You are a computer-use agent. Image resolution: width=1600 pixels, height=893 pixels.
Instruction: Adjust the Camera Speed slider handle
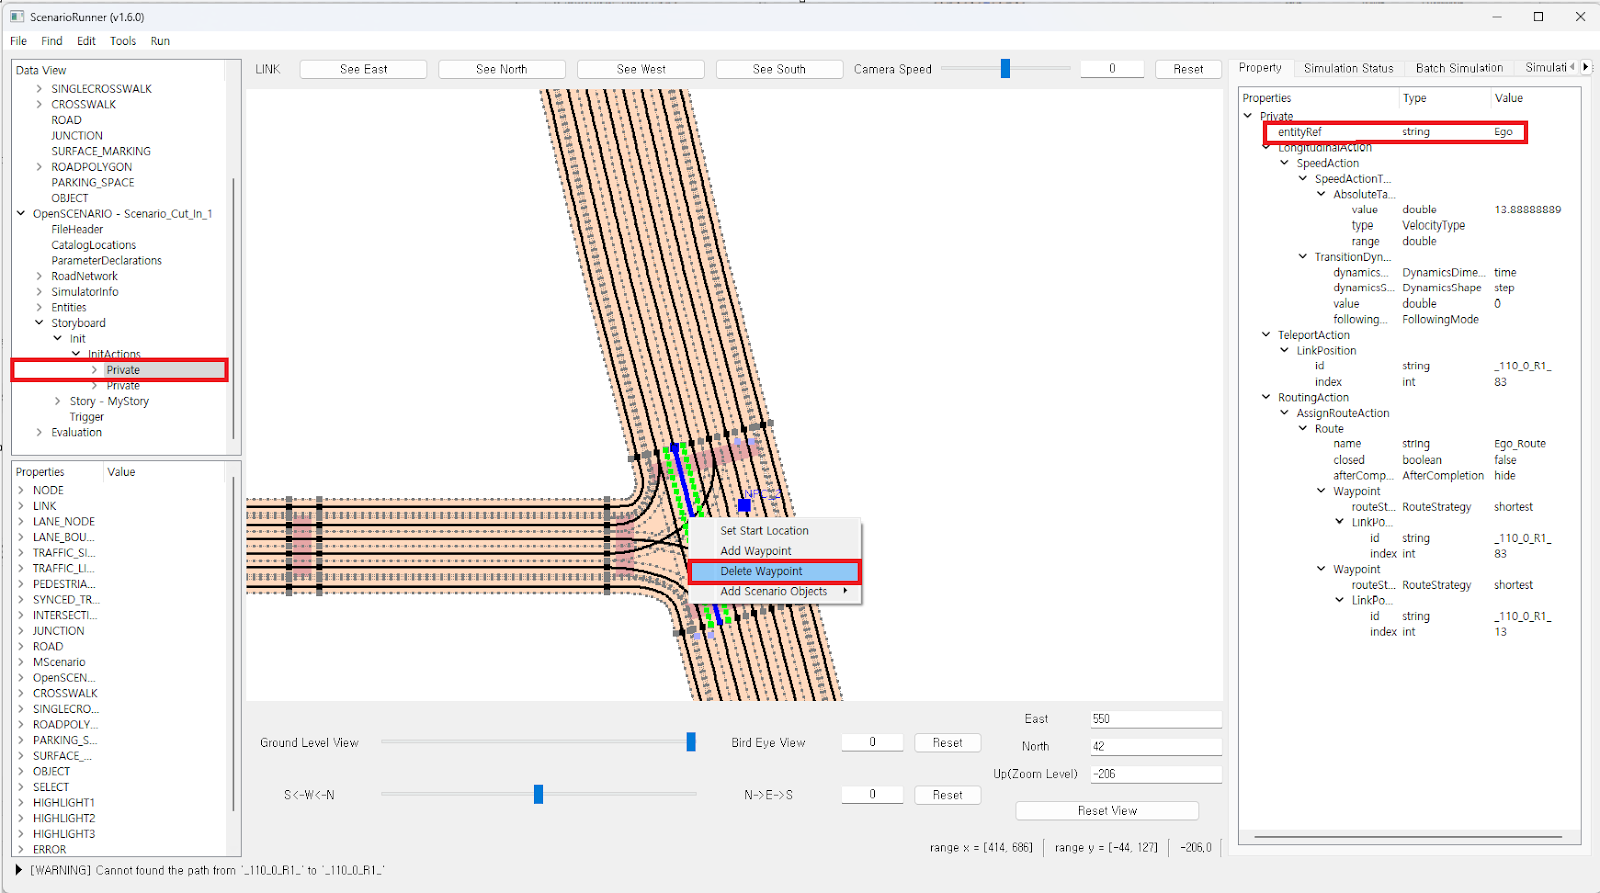[1005, 69]
